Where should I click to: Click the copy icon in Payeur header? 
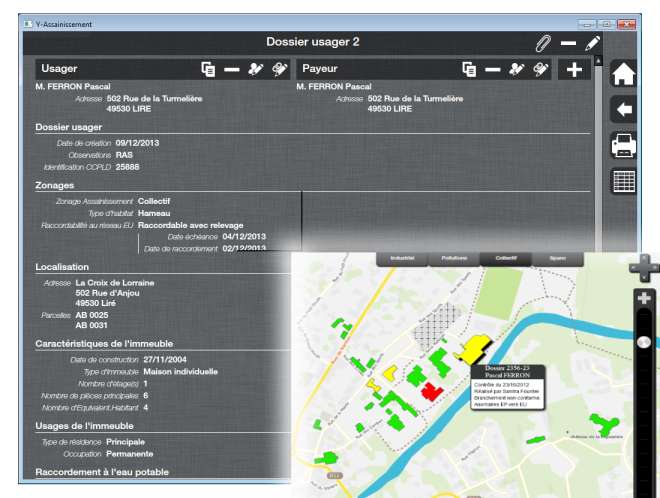coord(468,69)
